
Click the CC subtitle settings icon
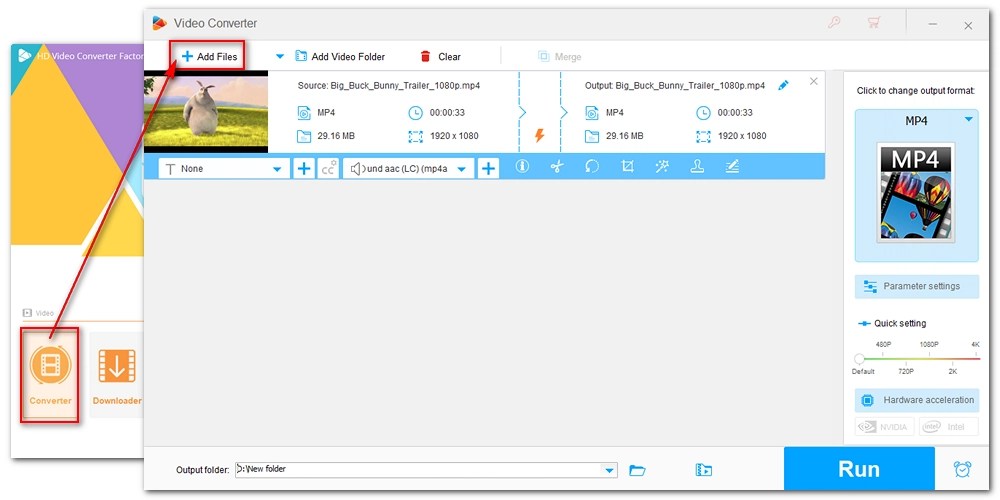point(328,169)
